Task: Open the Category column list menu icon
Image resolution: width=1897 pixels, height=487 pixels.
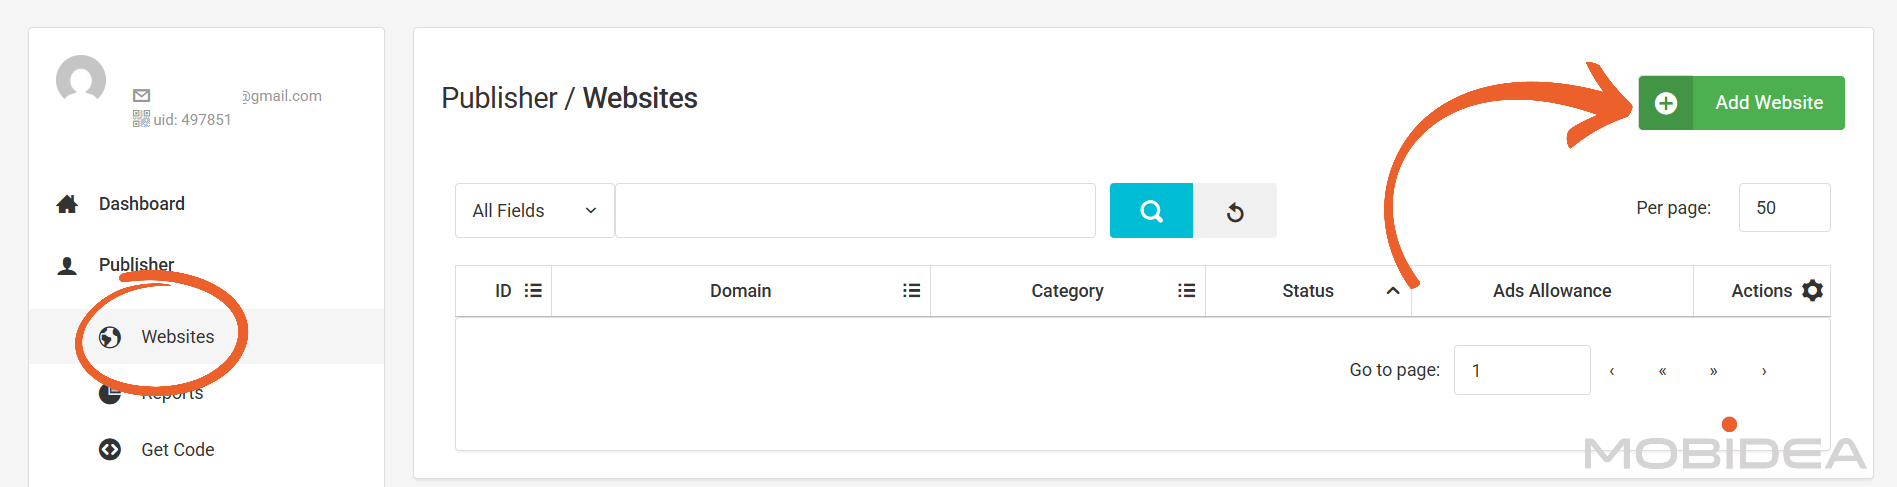Action: click(x=1186, y=290)
